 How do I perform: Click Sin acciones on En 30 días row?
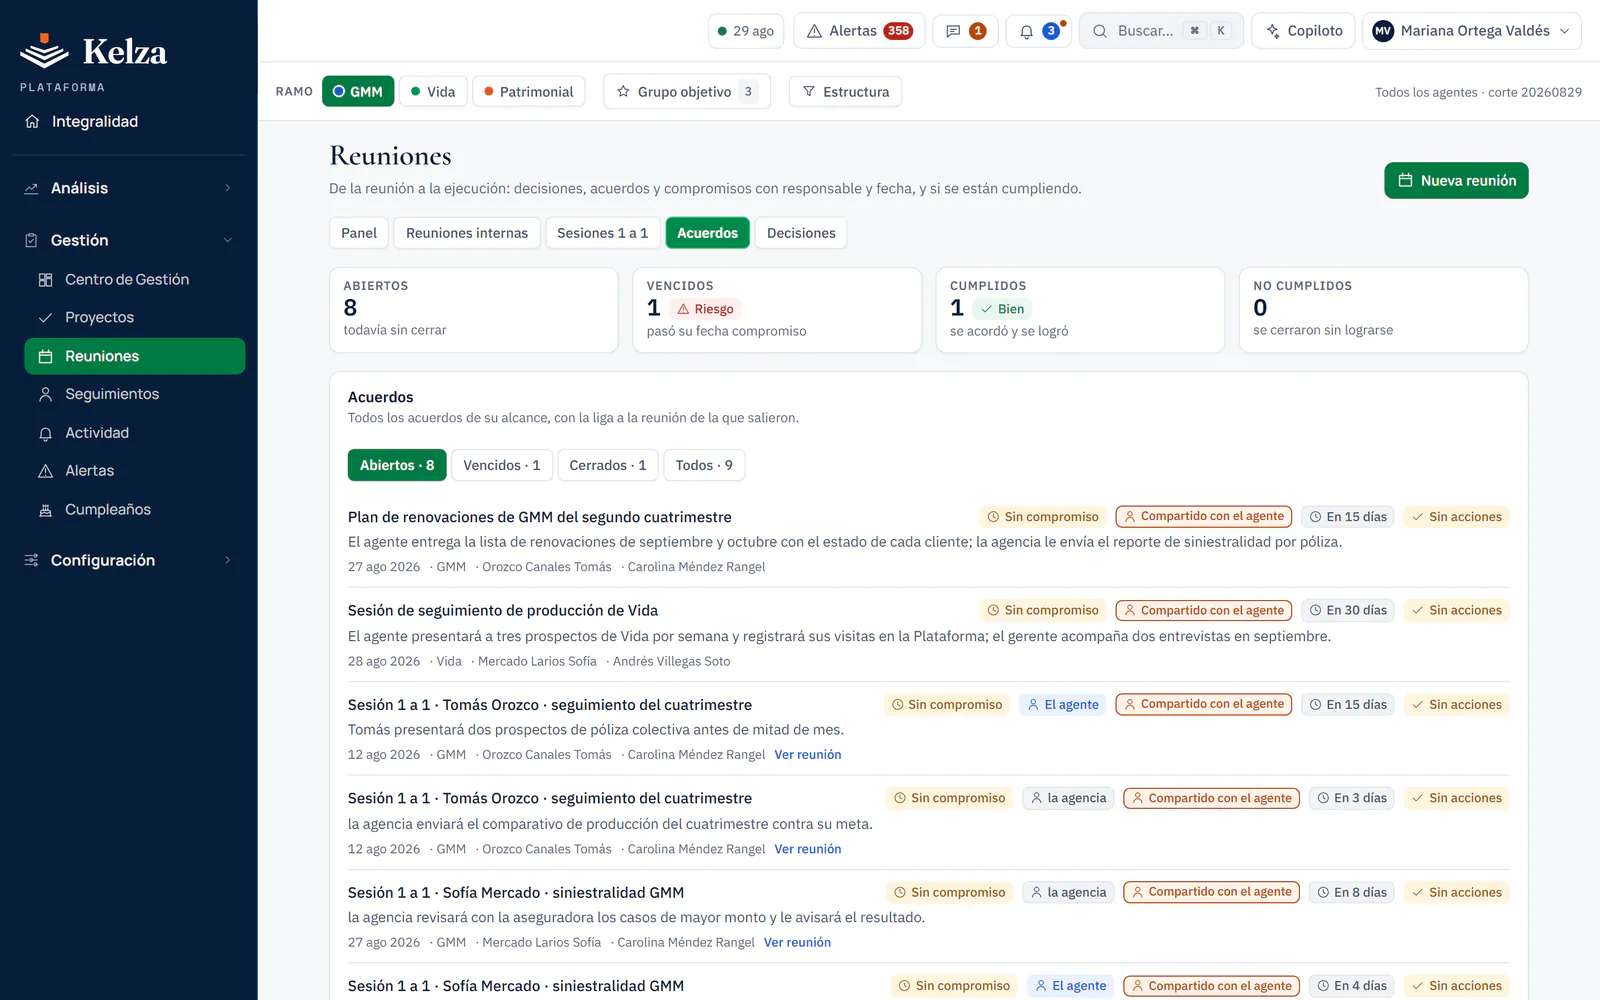1456,610
